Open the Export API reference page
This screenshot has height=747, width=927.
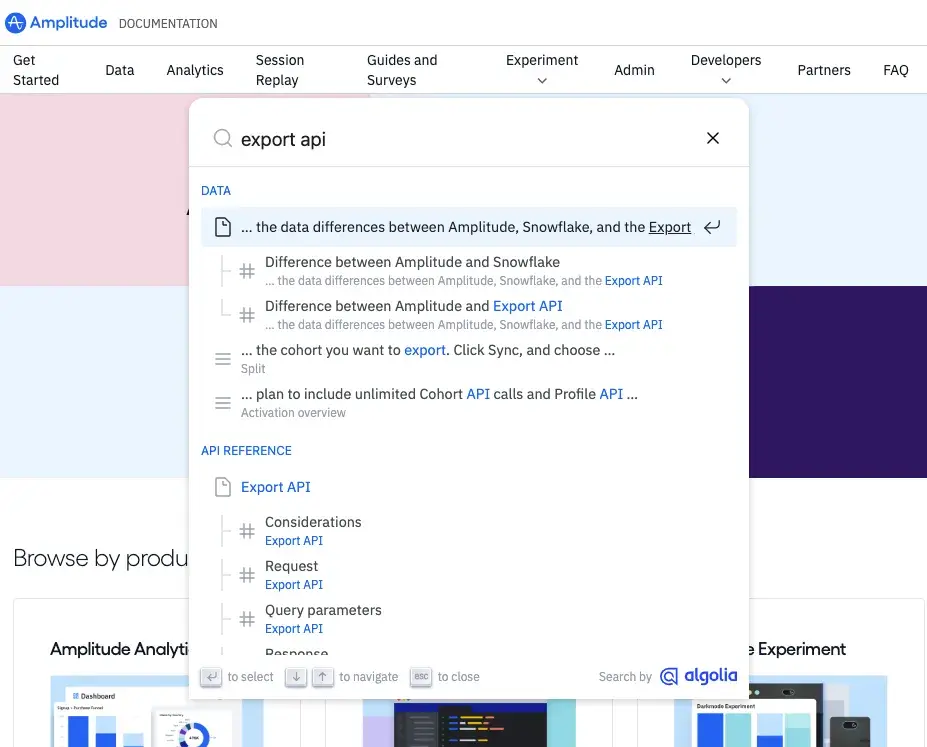pyautogui.click(x=276, y=487)
